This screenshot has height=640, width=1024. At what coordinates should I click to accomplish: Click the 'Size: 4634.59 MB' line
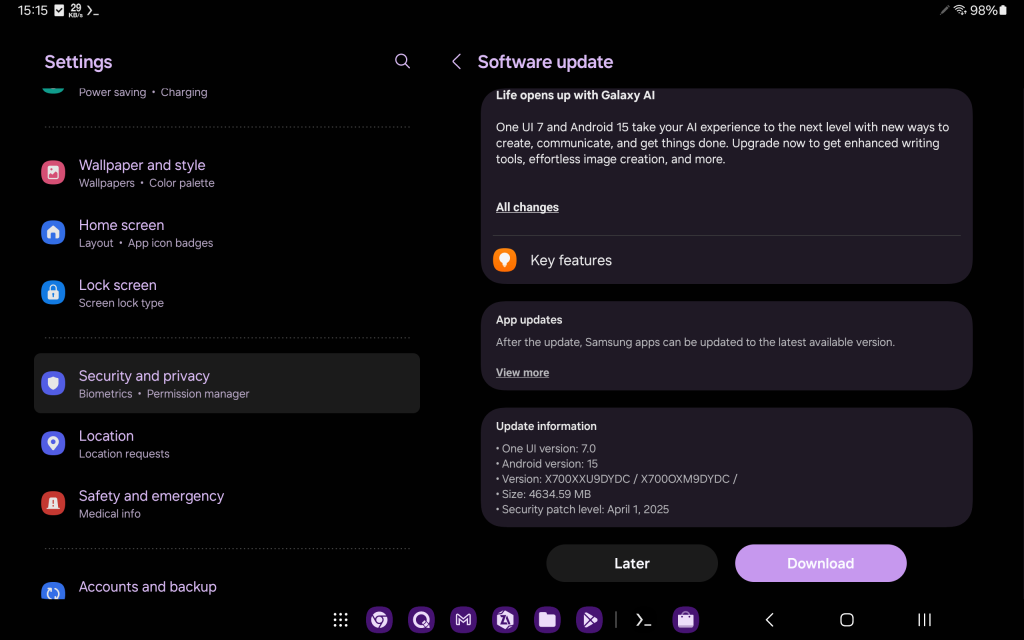click(543, 494)
